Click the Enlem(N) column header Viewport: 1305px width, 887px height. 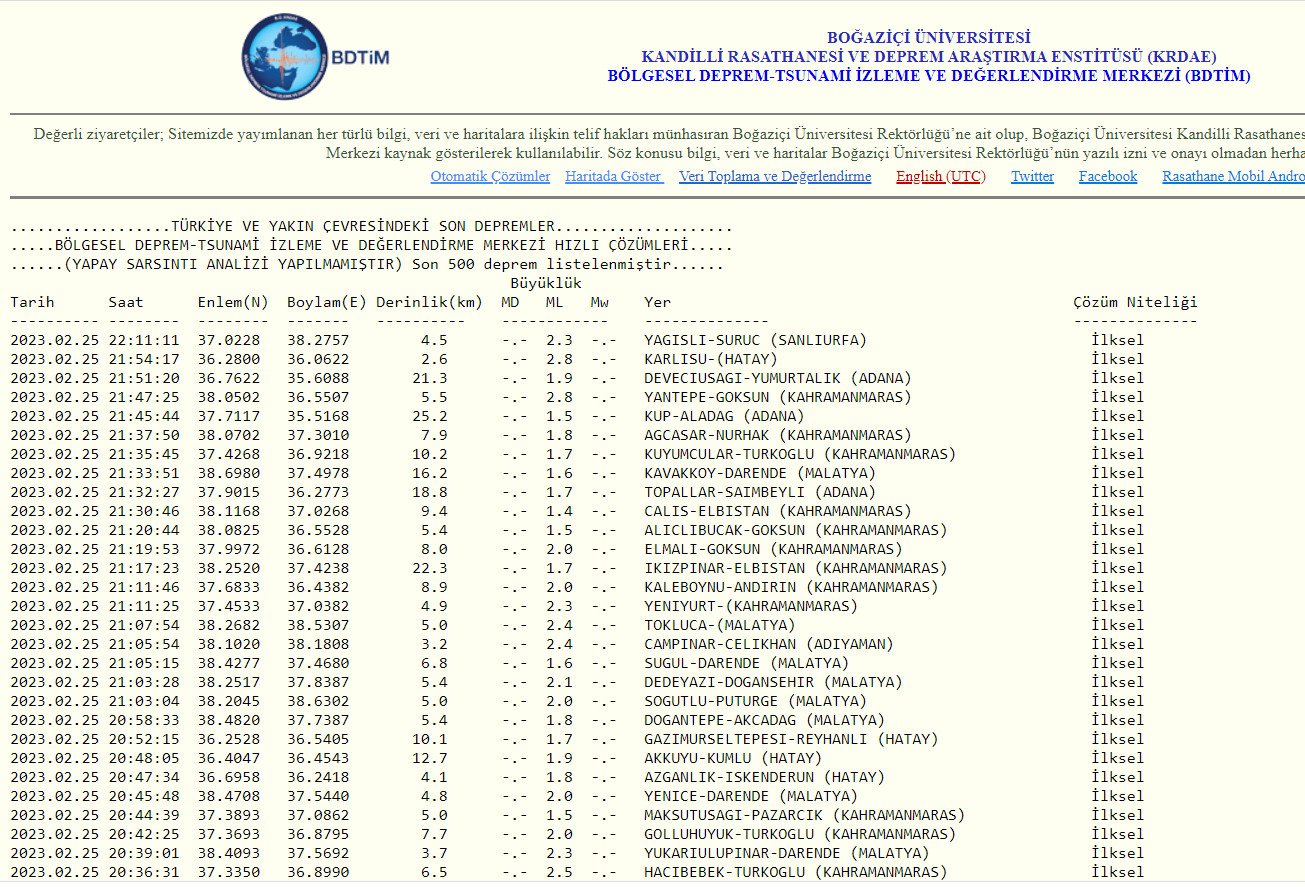coord(233,302)
